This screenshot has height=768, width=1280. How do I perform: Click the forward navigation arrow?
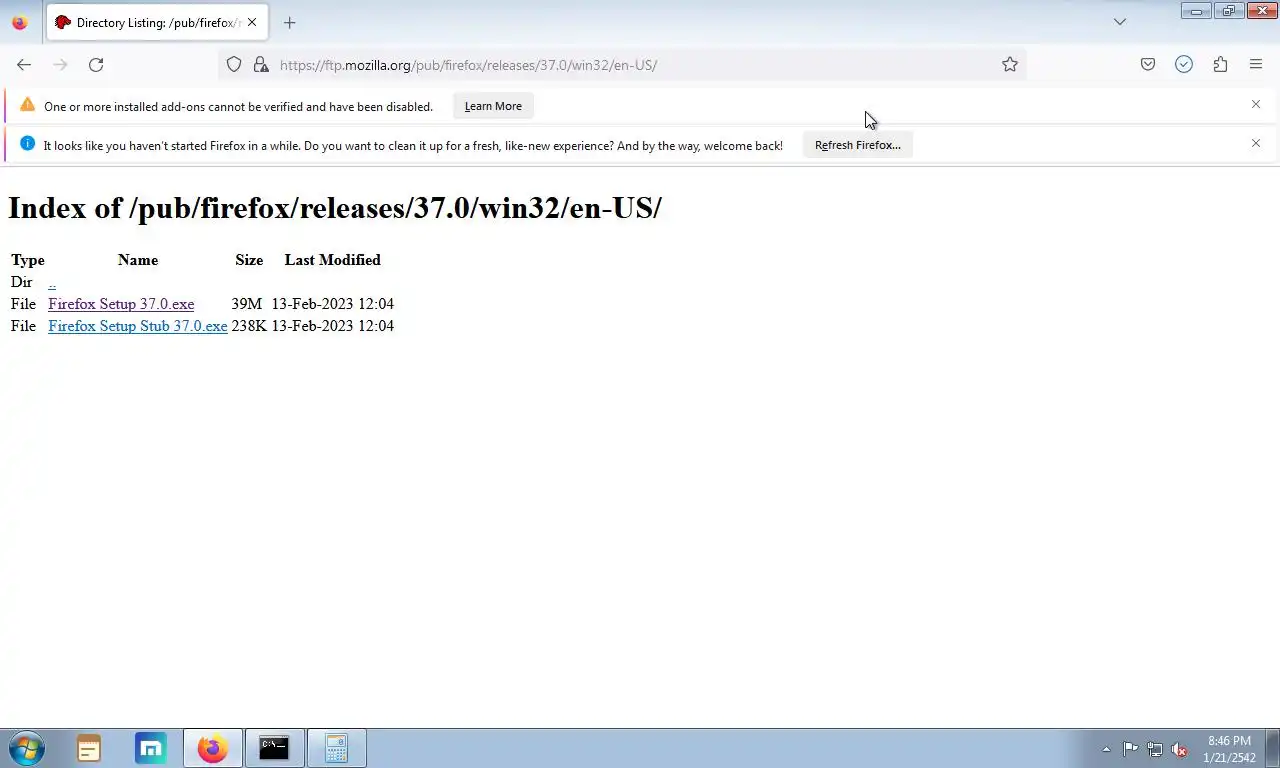[x=60, y=65]
